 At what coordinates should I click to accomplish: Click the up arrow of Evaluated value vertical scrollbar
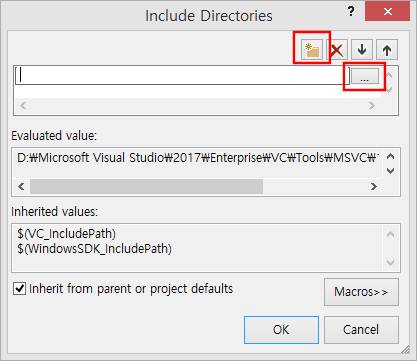390,157
